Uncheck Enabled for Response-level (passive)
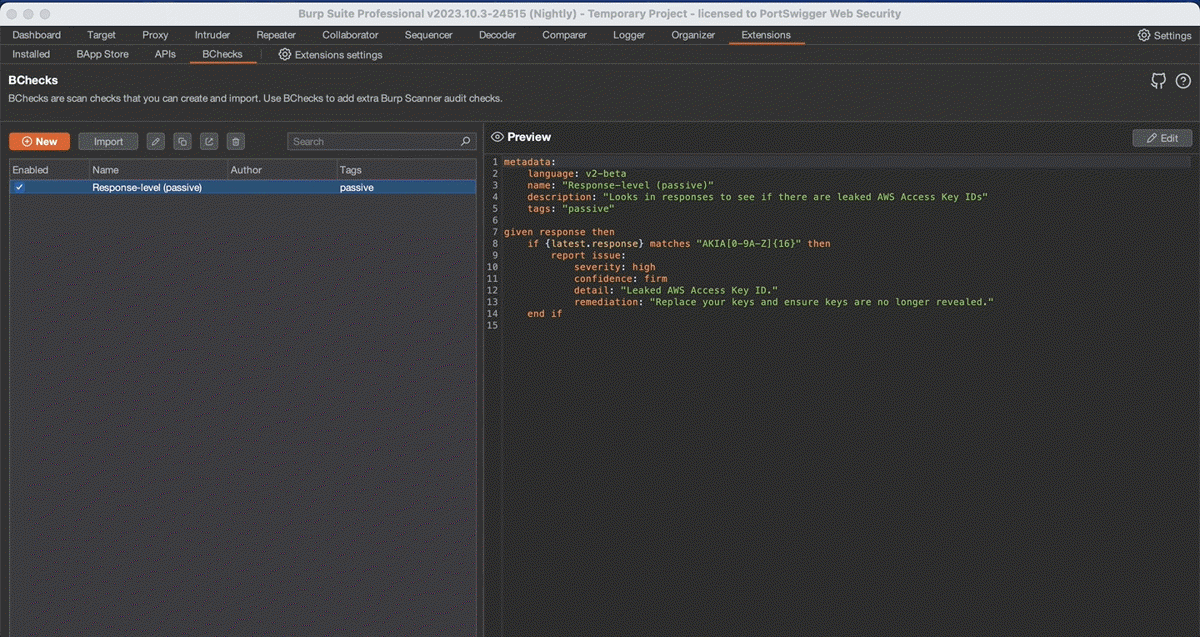 (19, 187)
